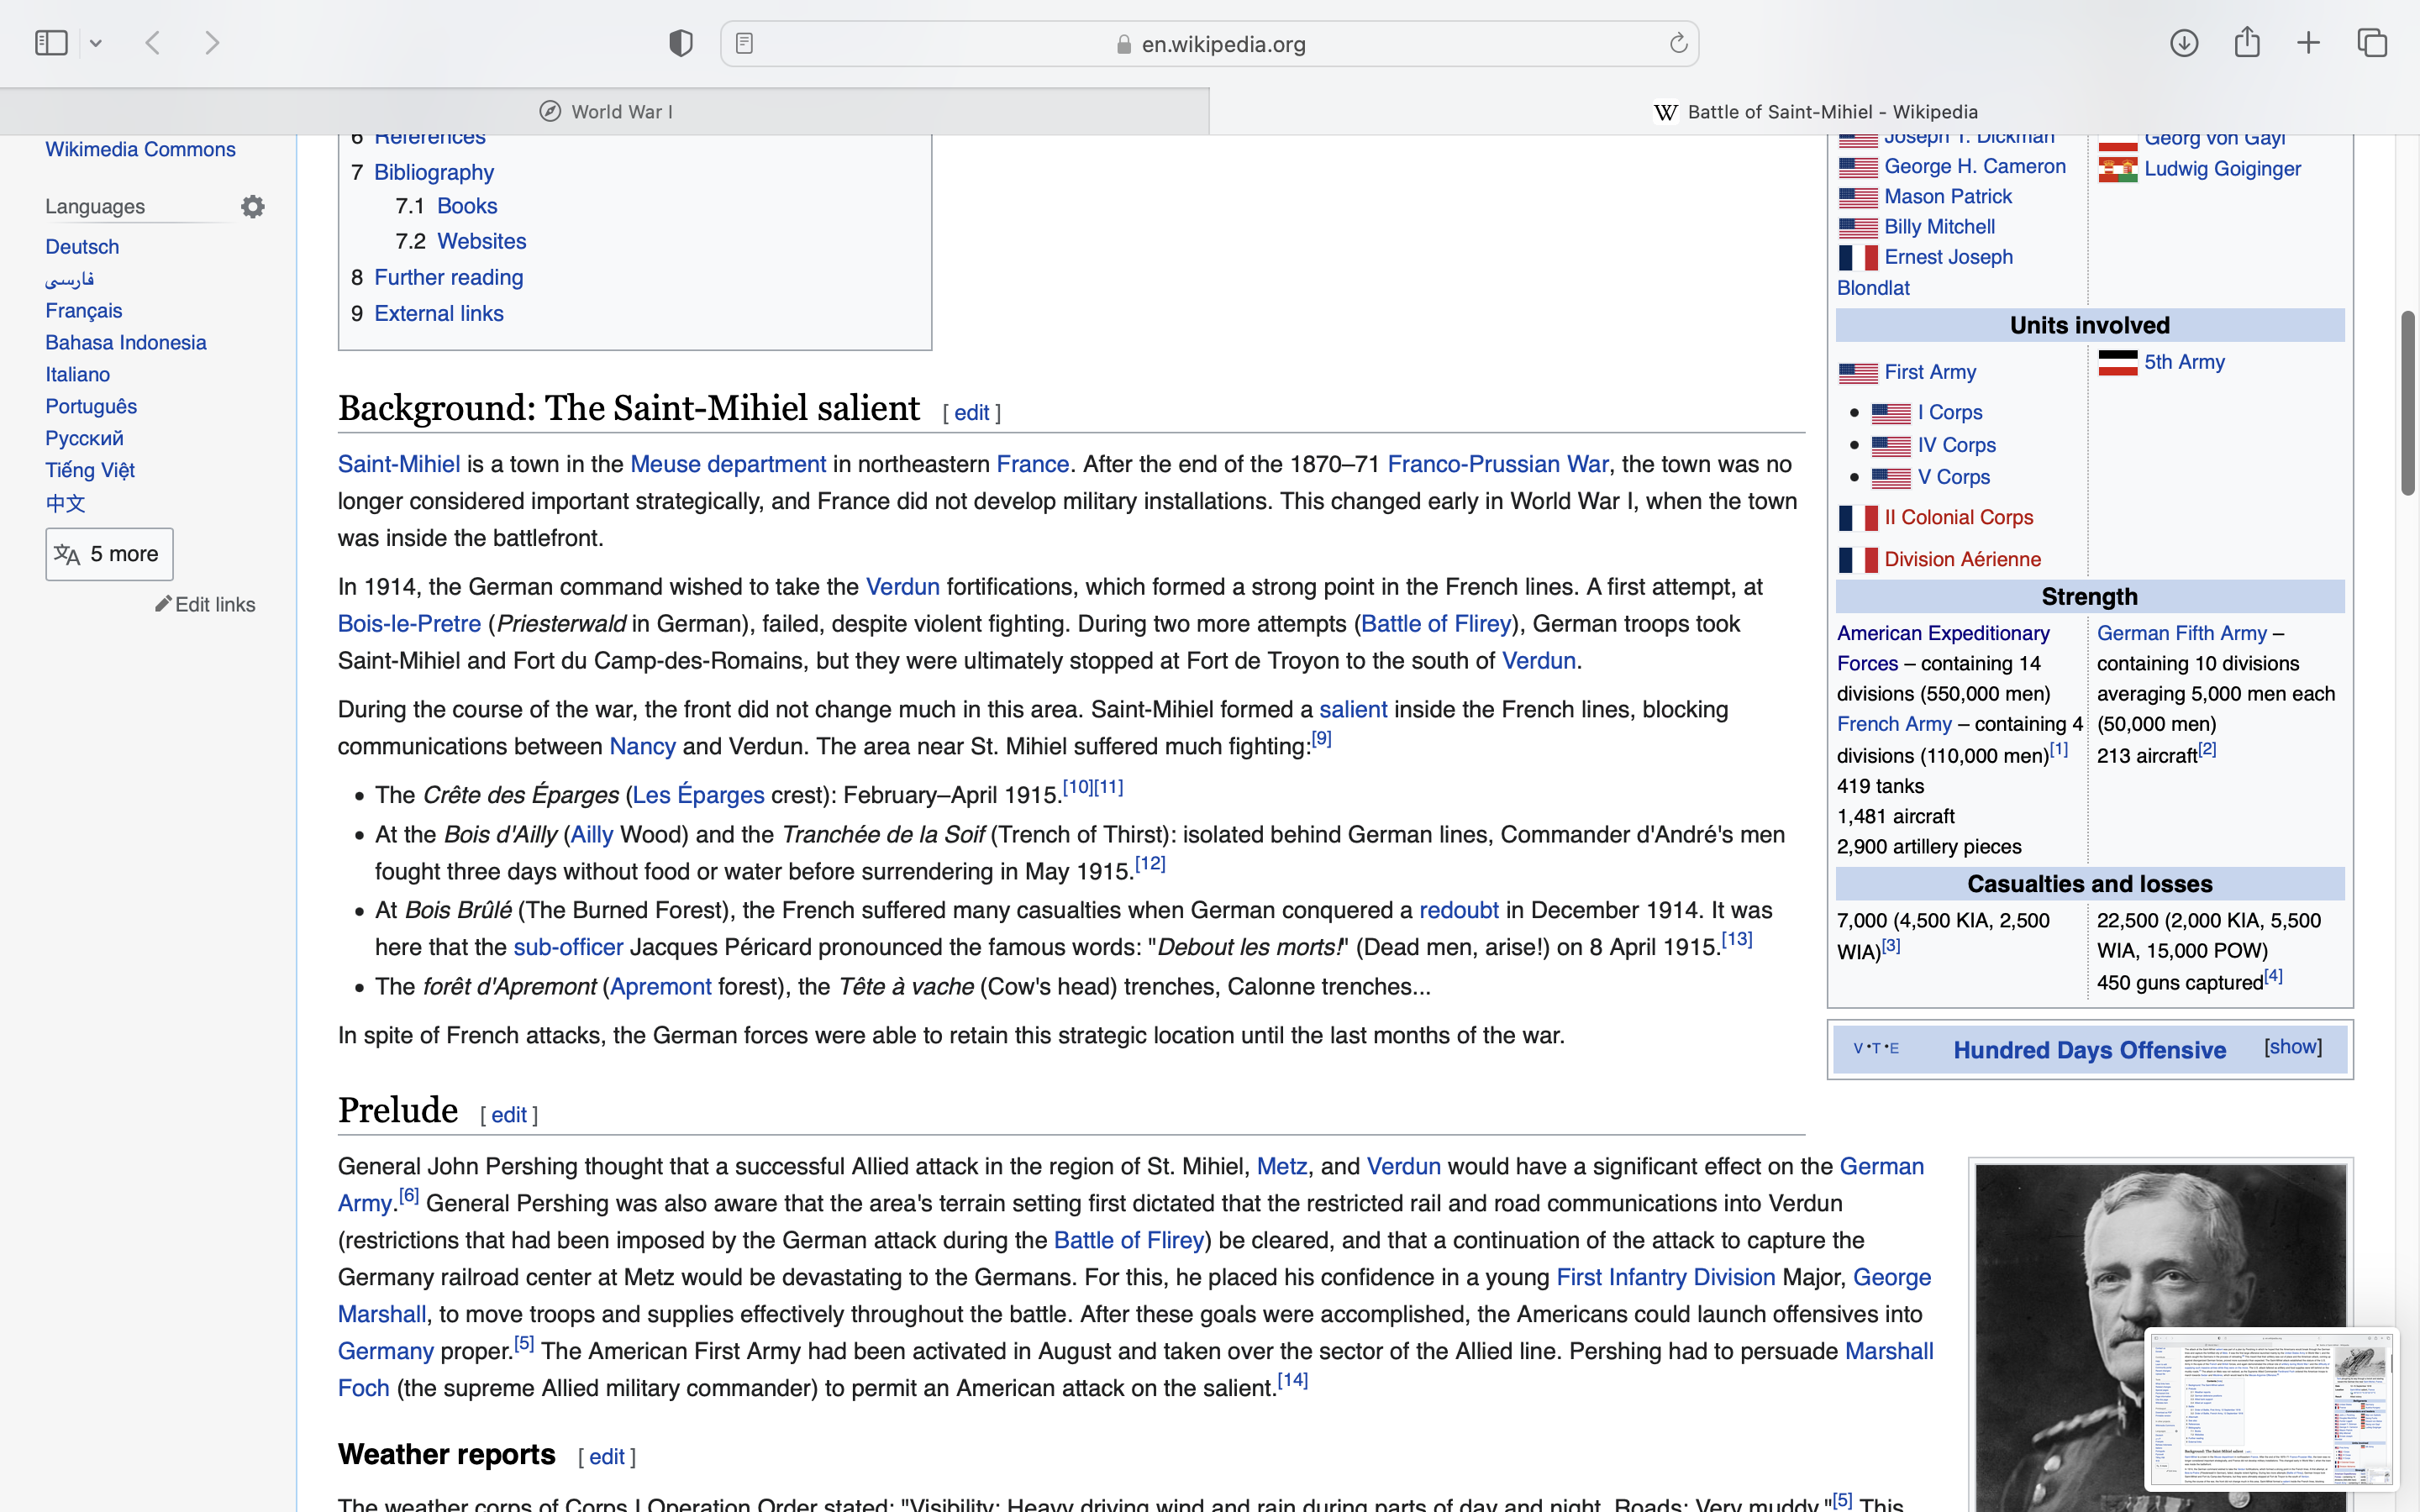2420x1512 pixels.
Task: Open the language settings gear icon
Action: point(253,206)
